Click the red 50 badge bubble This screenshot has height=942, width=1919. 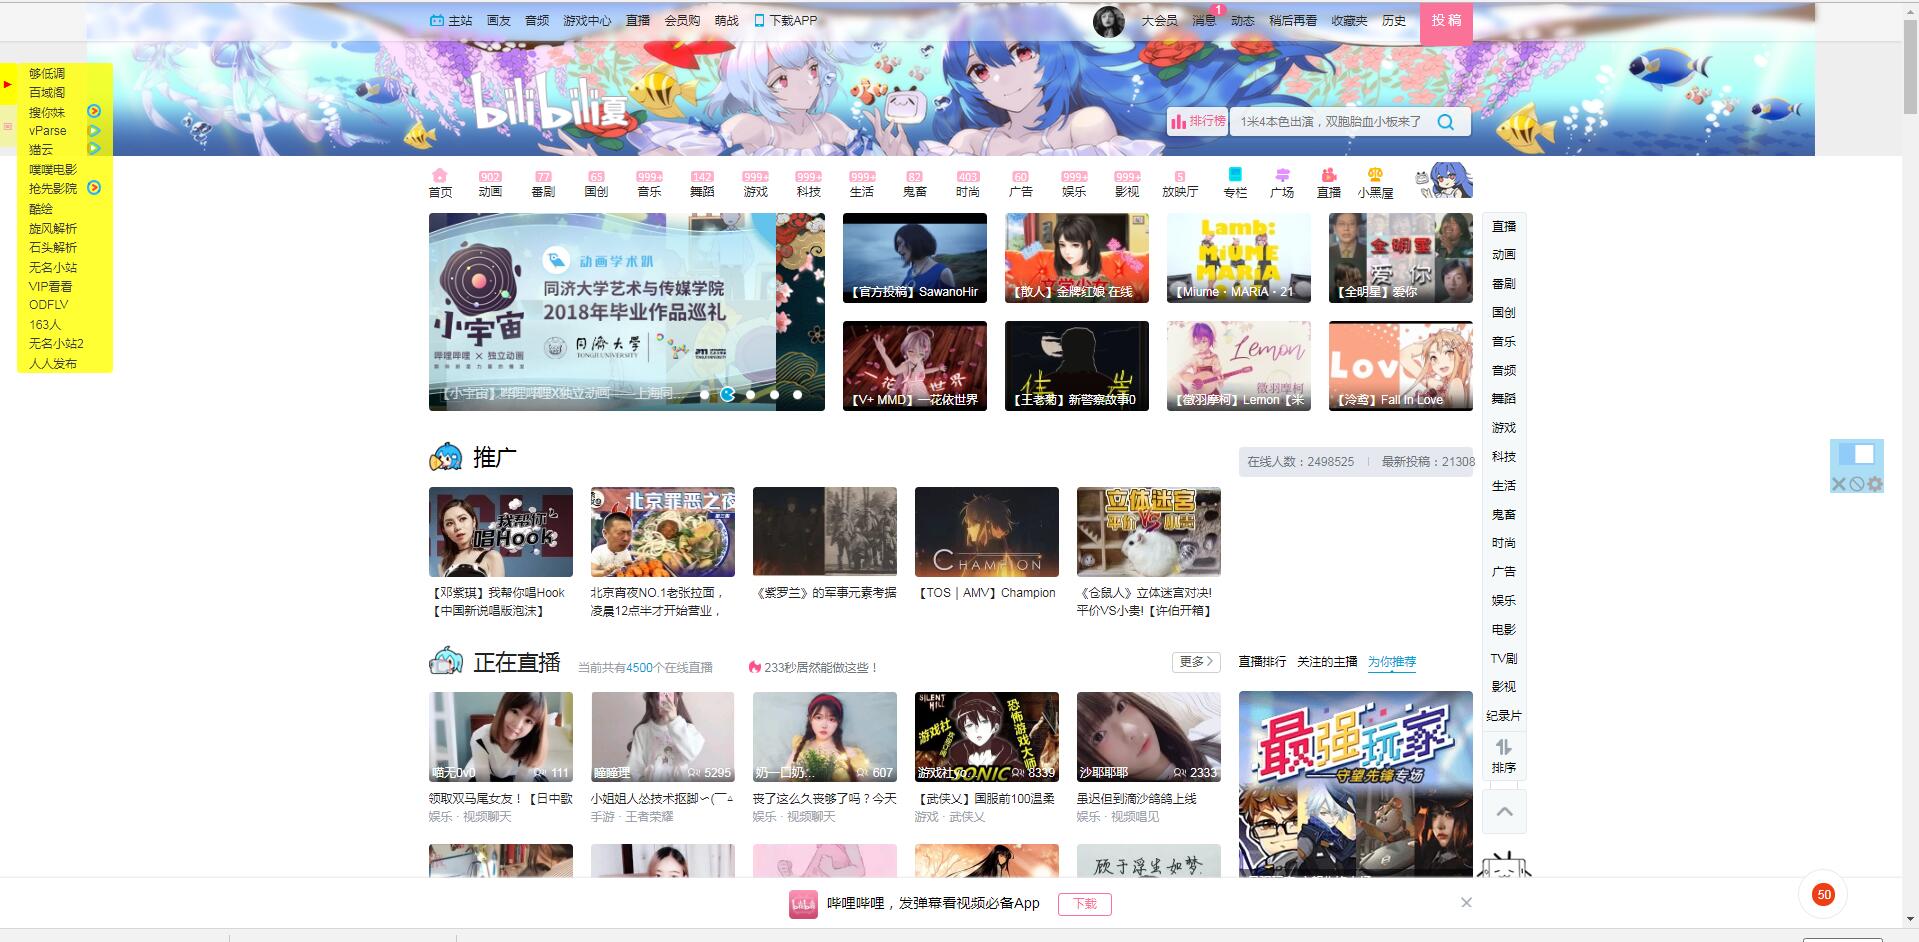[x=1823, y=894]
